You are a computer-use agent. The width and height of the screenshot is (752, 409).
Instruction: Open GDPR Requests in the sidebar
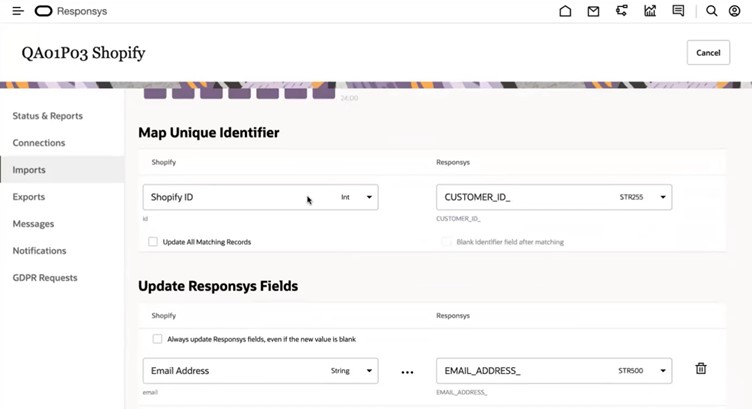pyautogui.click(x=45, y=277)
